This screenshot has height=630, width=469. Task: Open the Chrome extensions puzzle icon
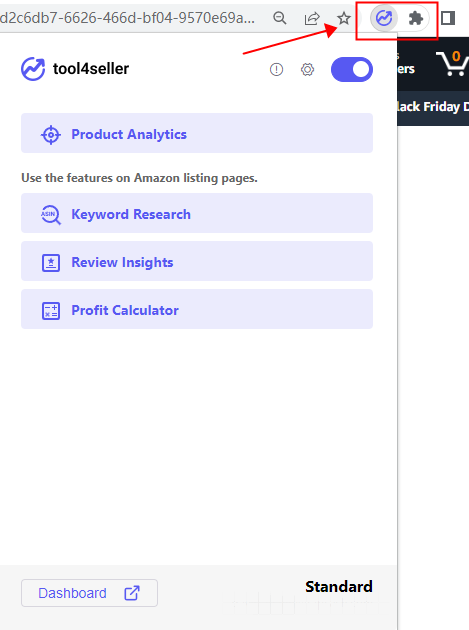(x=416, y=18)
